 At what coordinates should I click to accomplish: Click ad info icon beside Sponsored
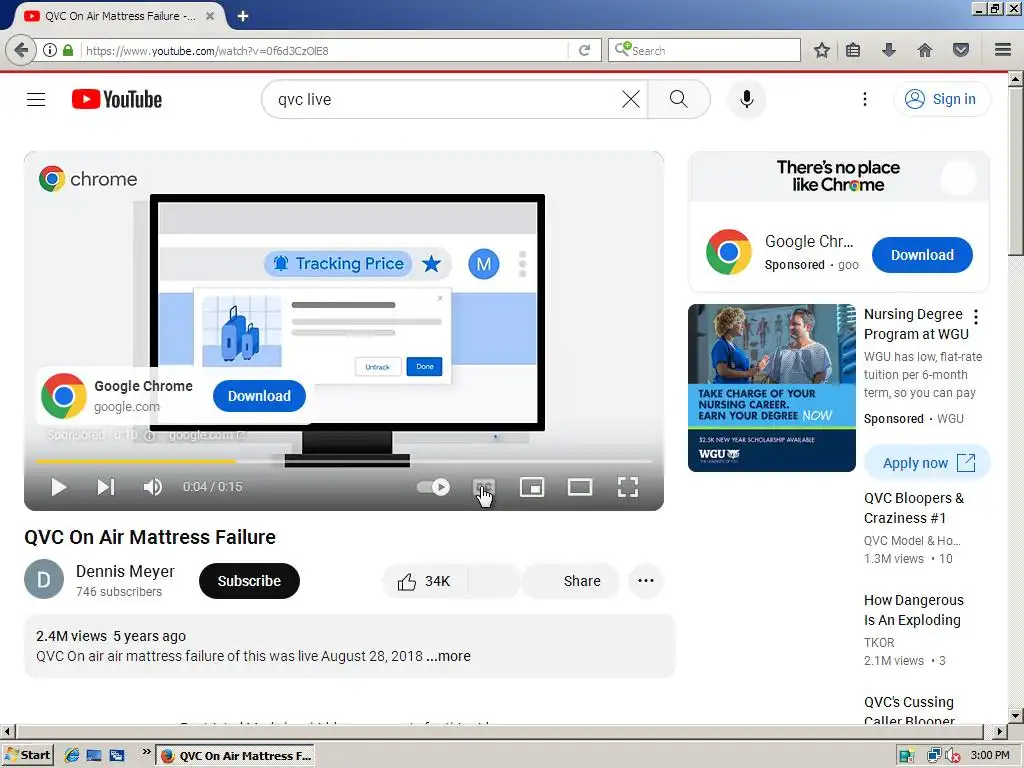point(150,435)
